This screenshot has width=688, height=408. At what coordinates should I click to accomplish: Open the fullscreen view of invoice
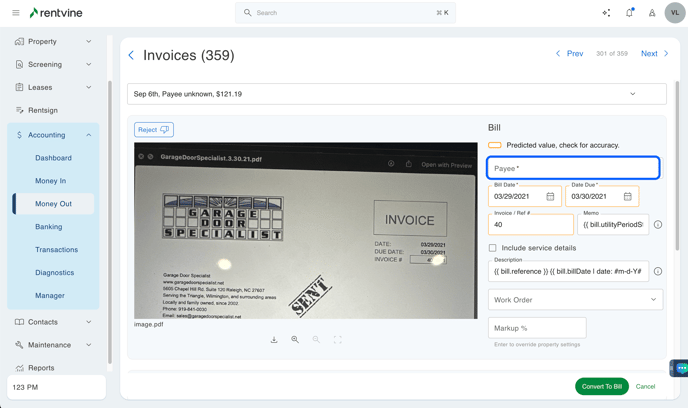tap(338, 340)
